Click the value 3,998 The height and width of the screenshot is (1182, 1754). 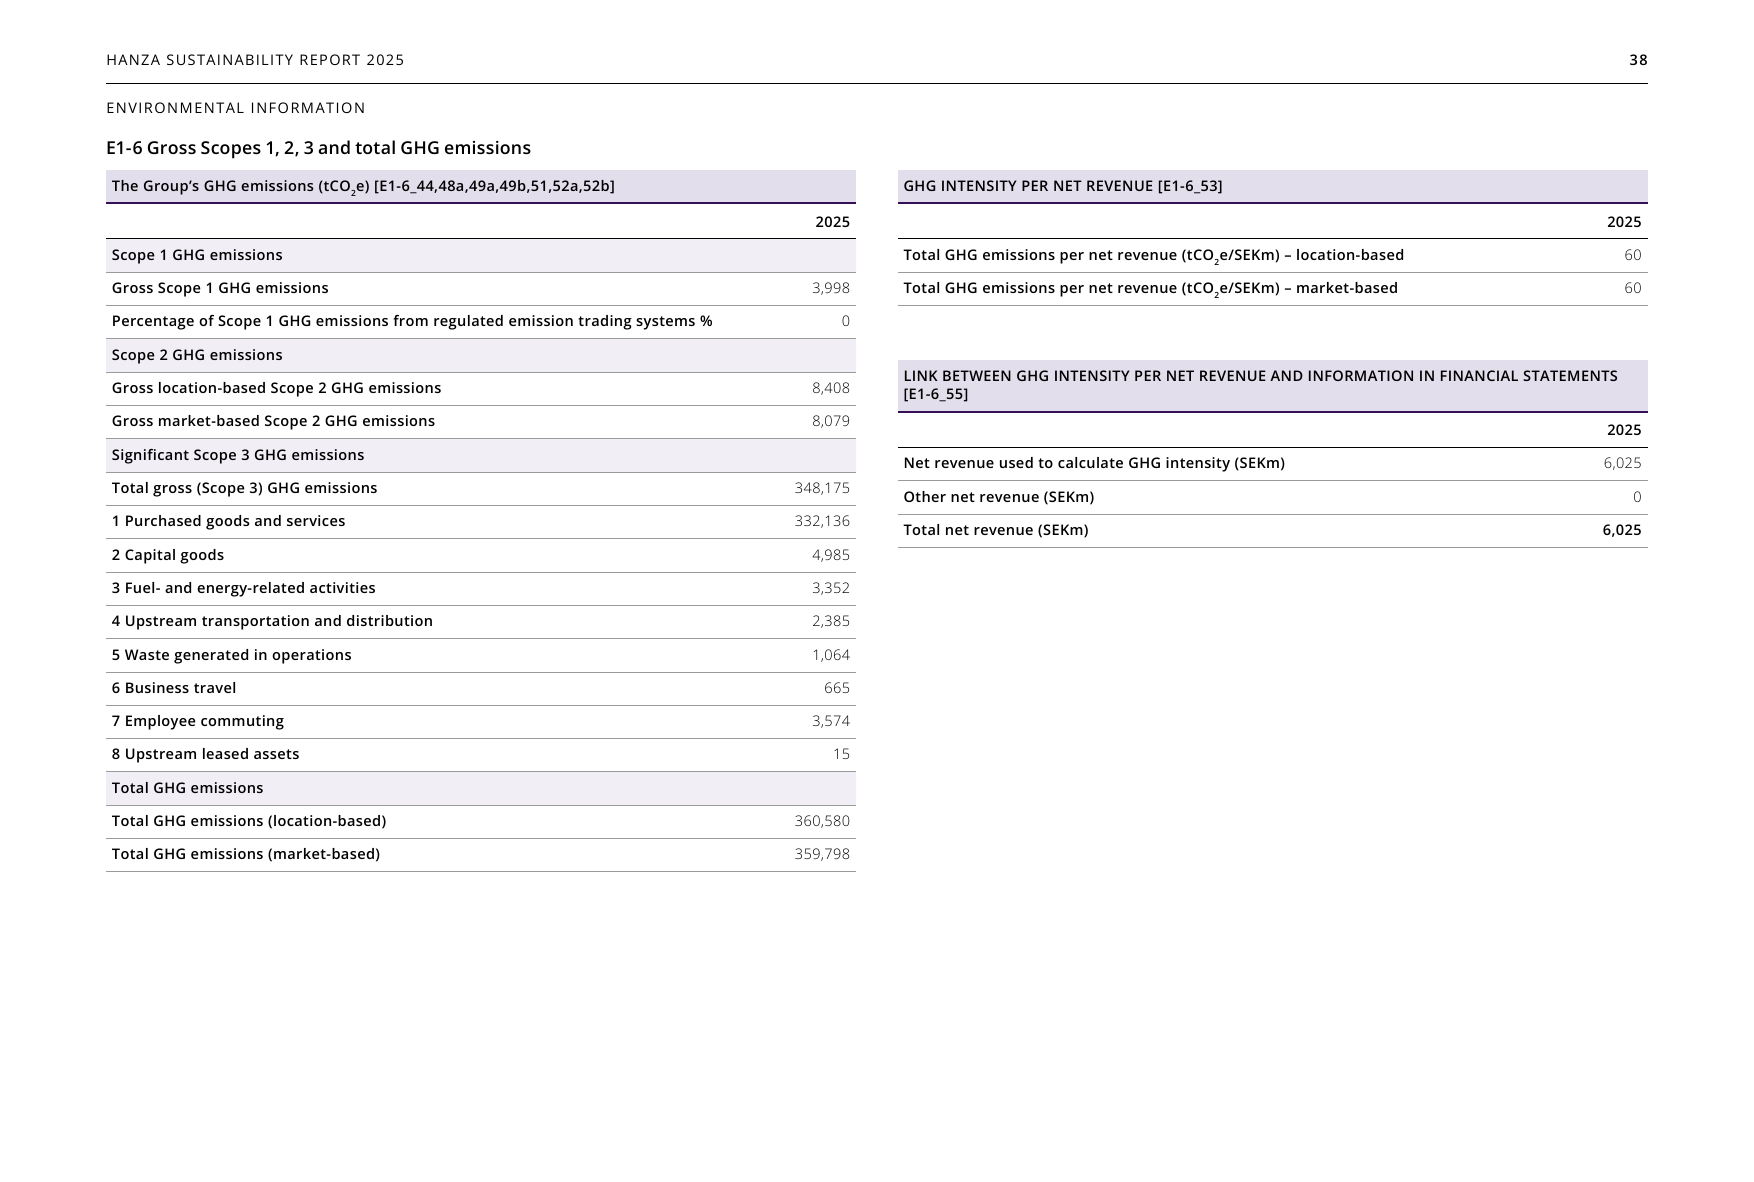tap(830, 288)
